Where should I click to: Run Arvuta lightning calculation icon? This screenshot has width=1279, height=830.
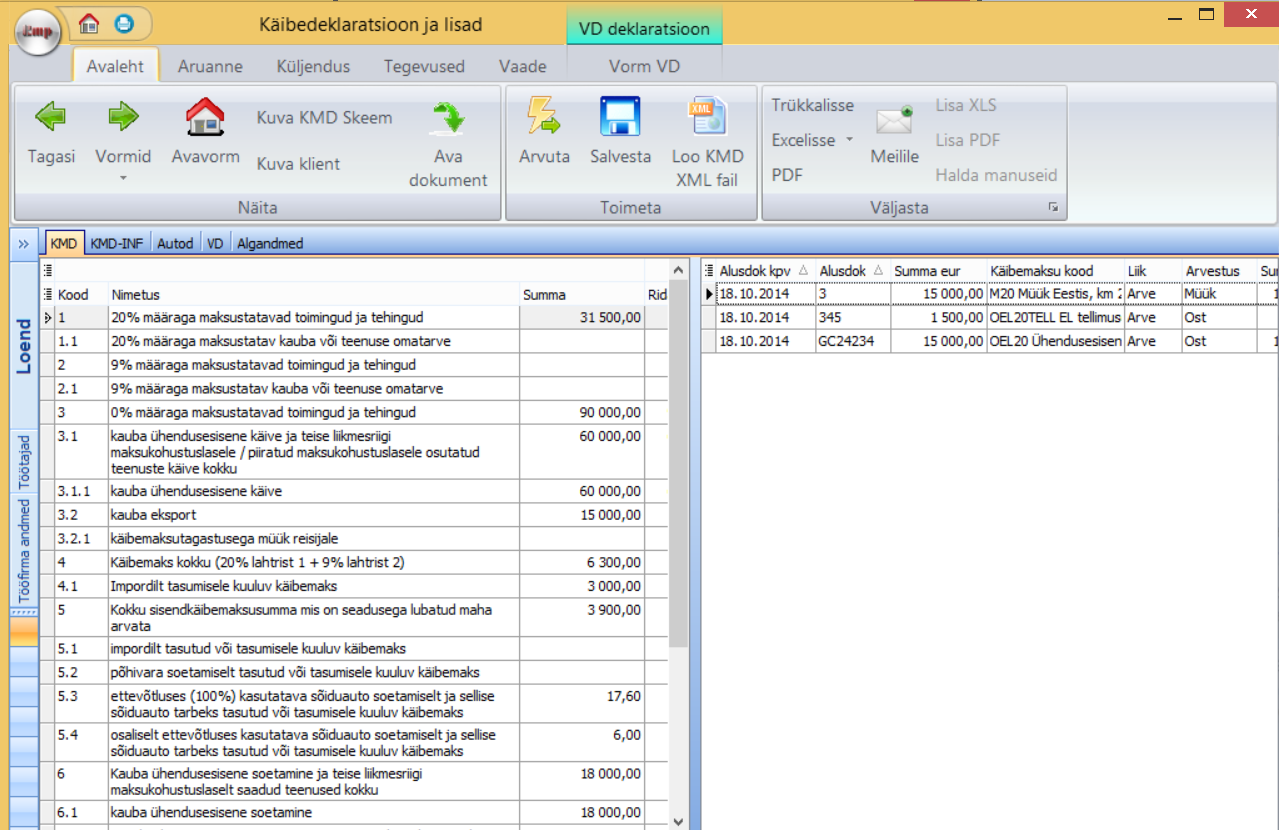tap(544, 118)
